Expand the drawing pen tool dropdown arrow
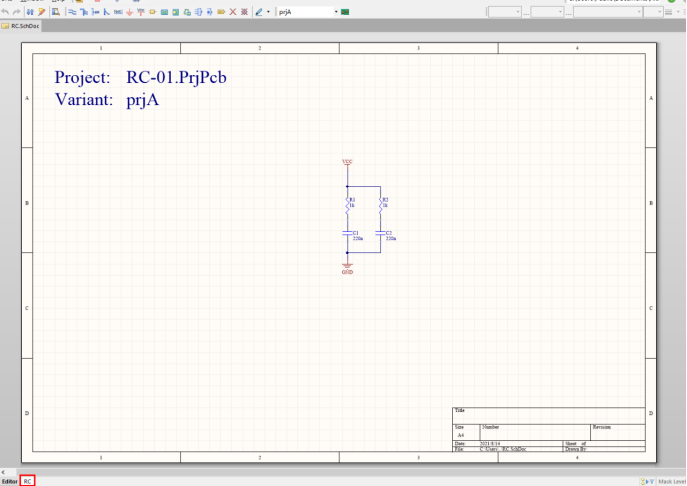Screen dimensions: 687x486 tap(268, 12)
